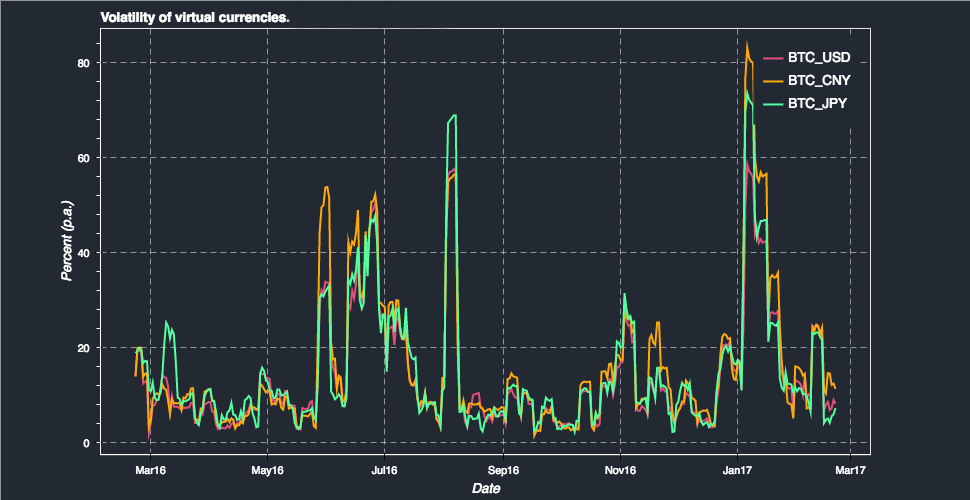Click the Mar17 x-axis tick label
The height and width of the screenshot is (500, 970).
point(850,471)
